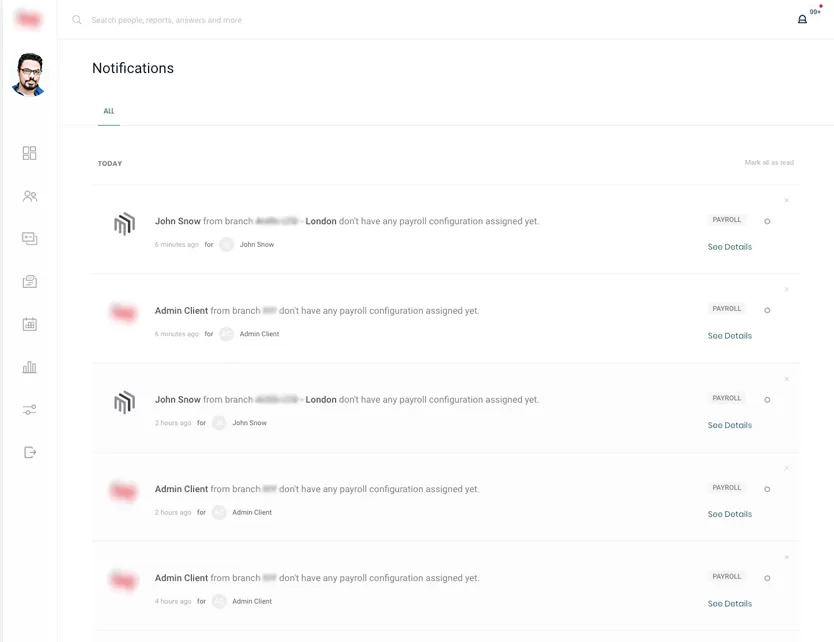Toggle read circle on last notification
834x642 pixels.
[x=767, y=578]
